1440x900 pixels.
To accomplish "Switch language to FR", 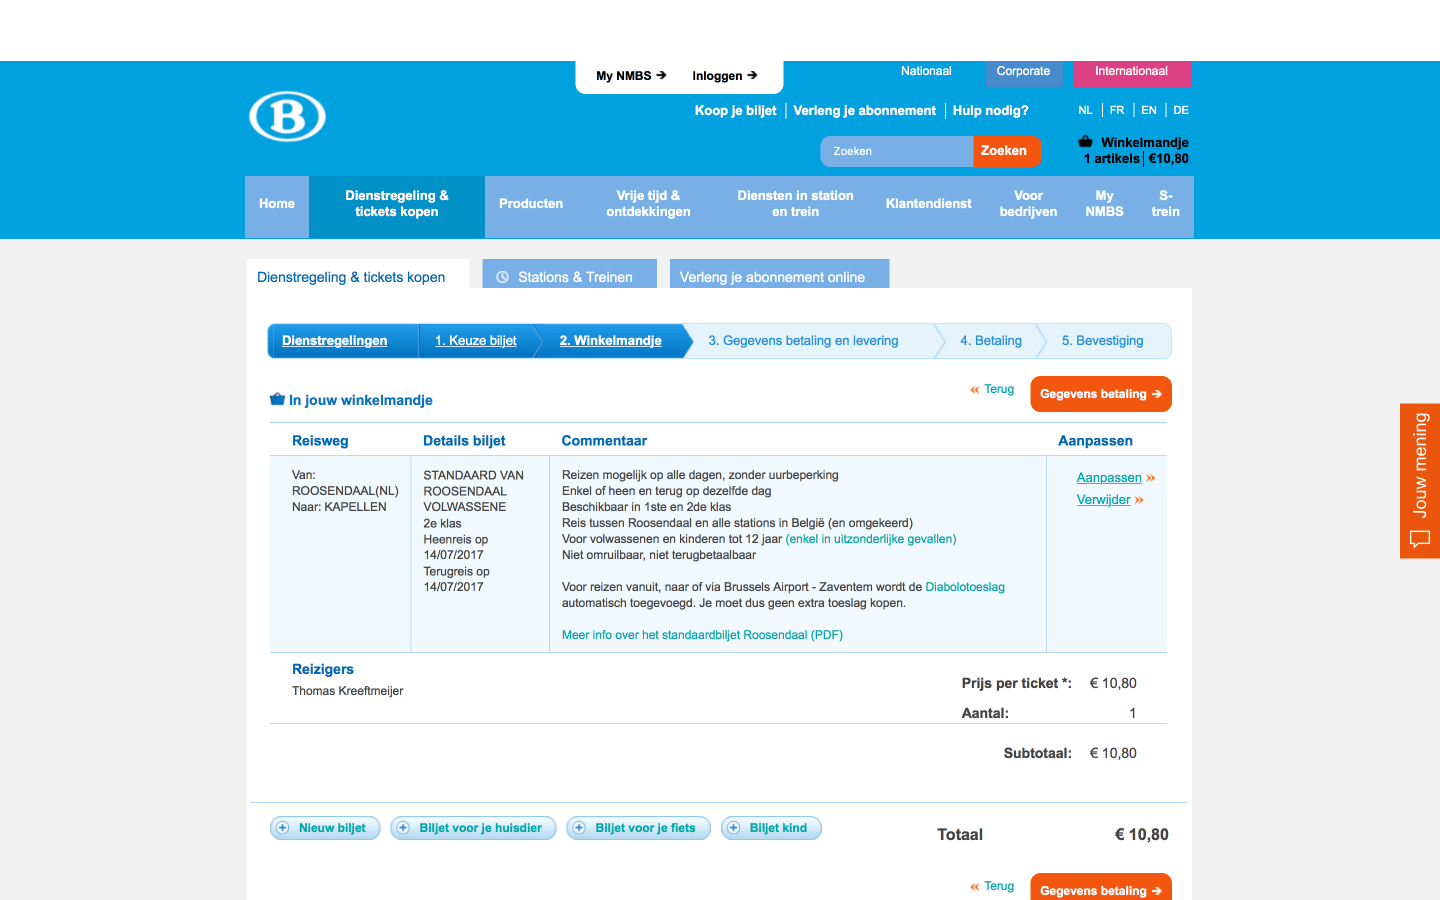I will click(1117, 110).
